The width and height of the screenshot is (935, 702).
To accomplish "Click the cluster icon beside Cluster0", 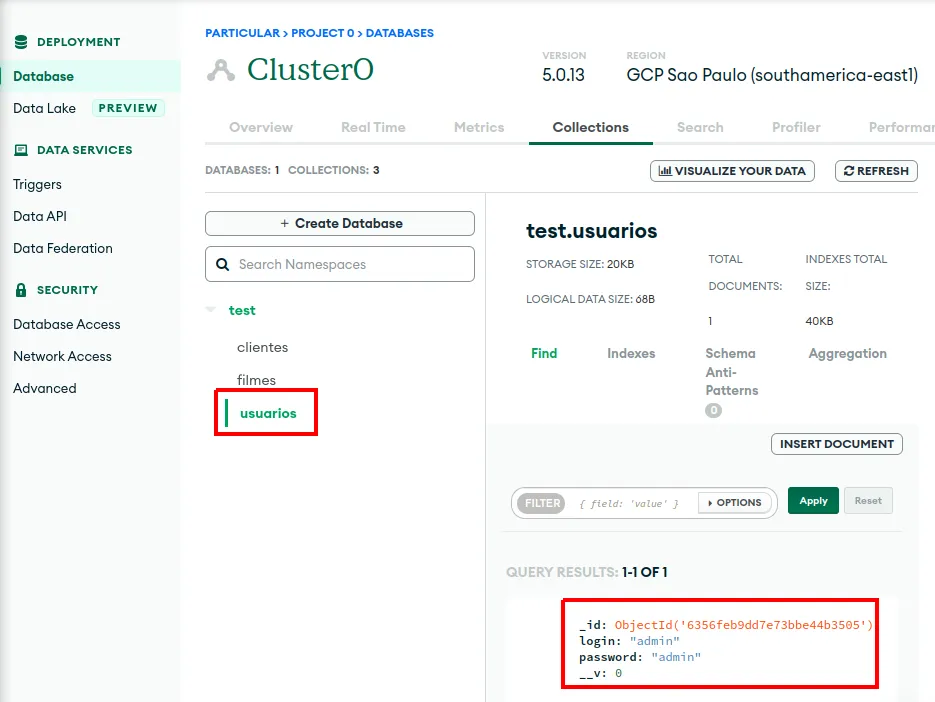I will pos(221,70).
